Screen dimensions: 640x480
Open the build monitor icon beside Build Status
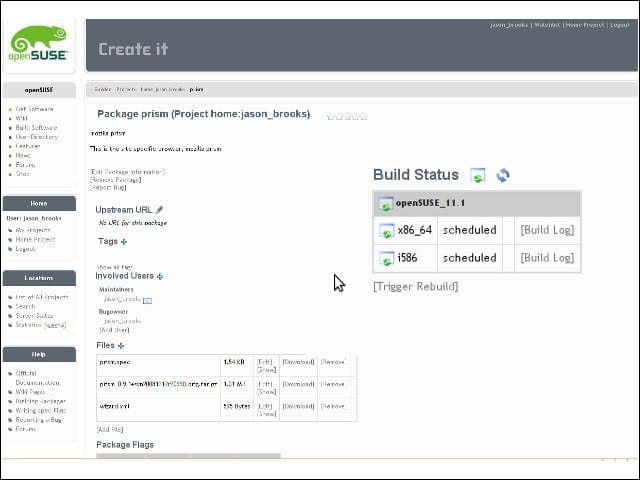click(478, 176)
